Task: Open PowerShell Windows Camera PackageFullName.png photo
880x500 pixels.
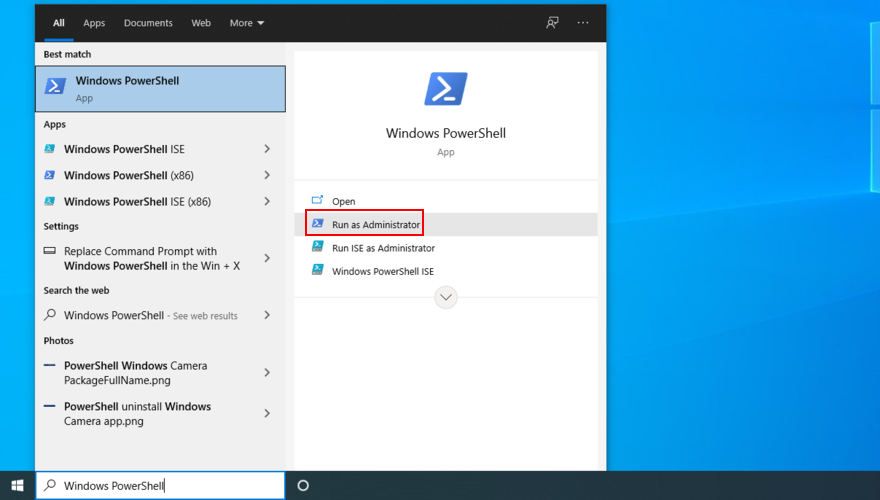Action: tap(161, 373)
